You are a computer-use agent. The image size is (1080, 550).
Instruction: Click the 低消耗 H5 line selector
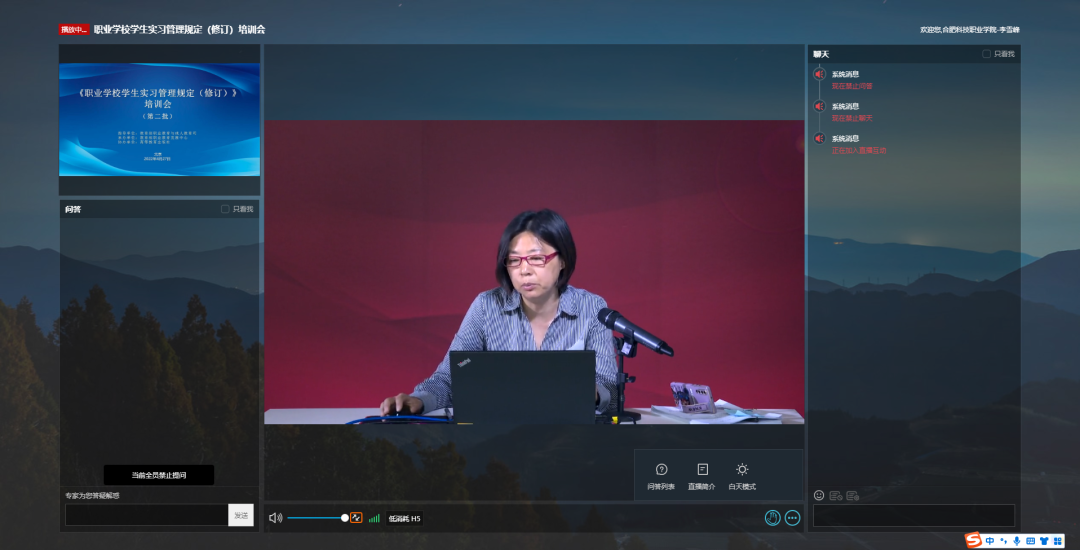pyautogui.click(x=405, y=519)
